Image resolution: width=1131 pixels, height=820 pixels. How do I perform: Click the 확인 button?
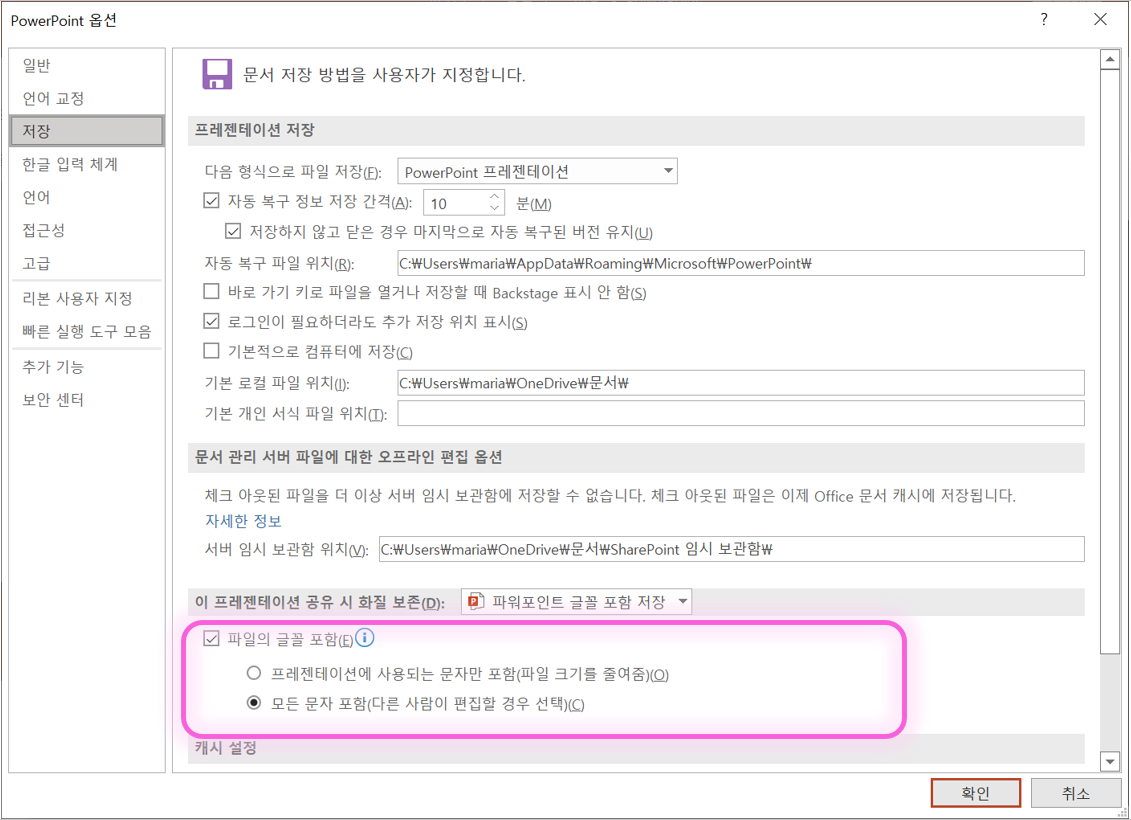point(976,793)
